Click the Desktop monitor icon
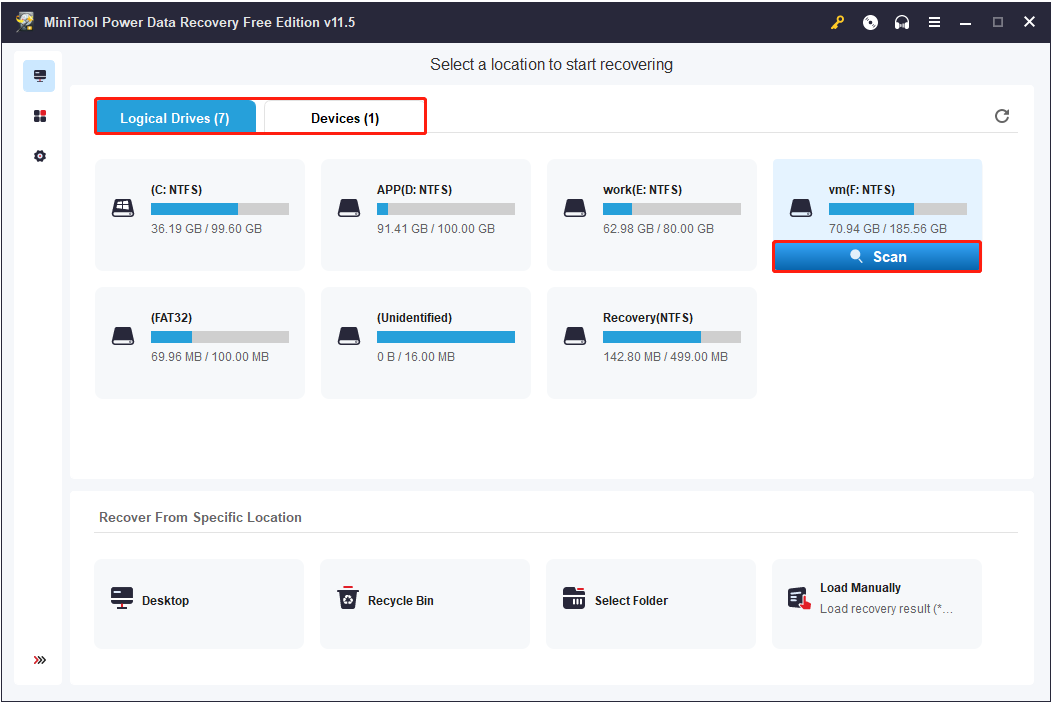This screenshot has height=704, width=1054. point(122,598)
